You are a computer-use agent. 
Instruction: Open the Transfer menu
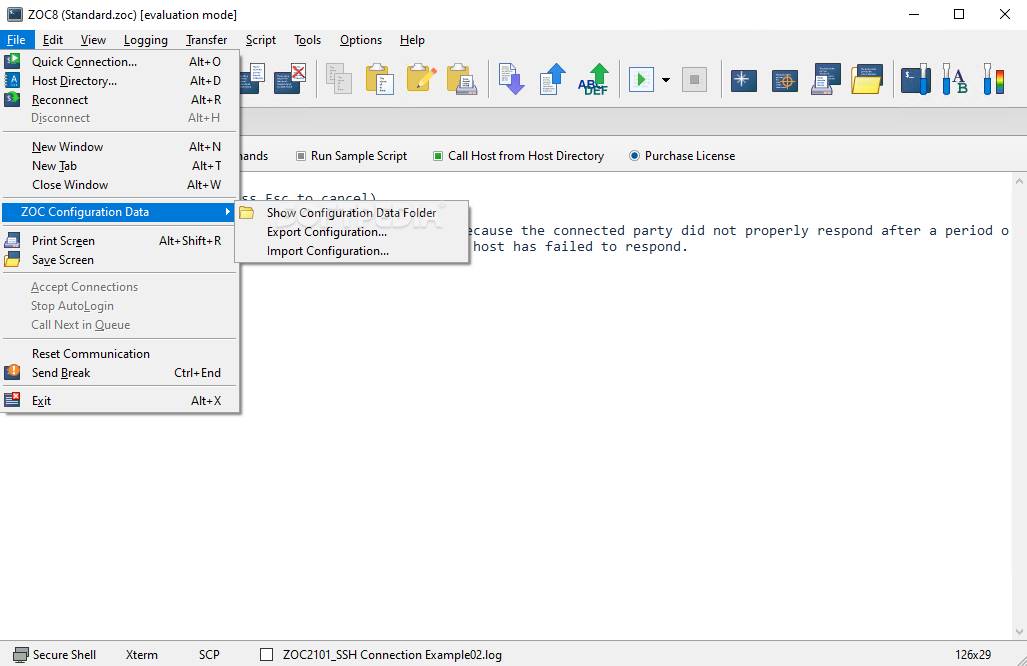206,40
